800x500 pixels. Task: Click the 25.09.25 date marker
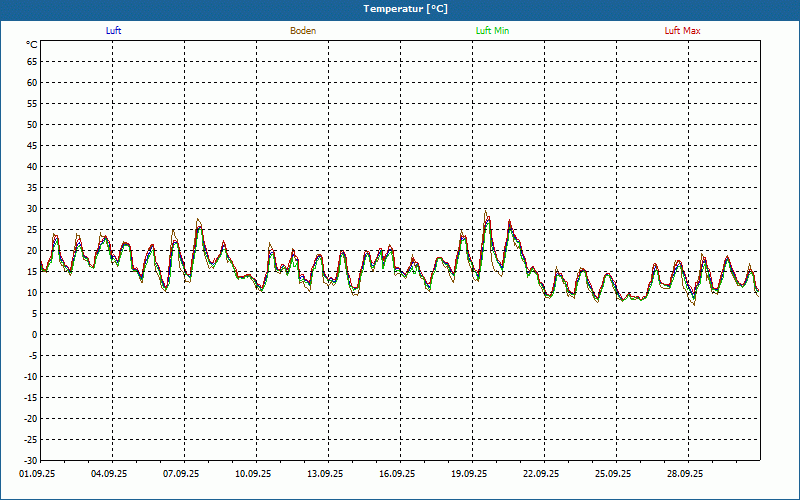tap(614, 474)
